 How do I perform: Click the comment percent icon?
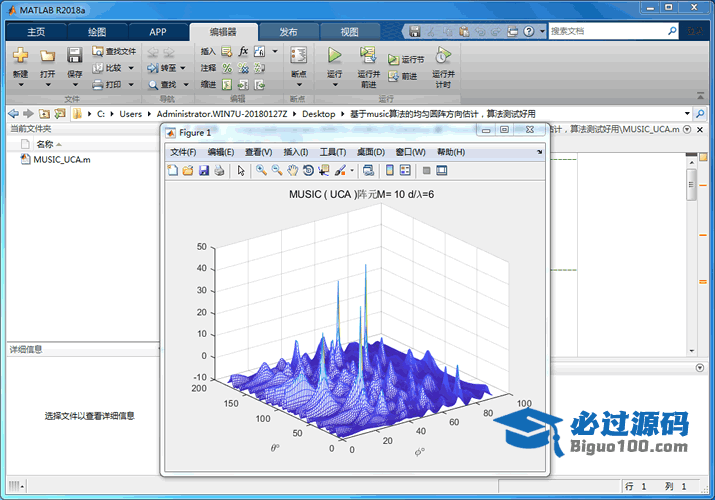227,68
